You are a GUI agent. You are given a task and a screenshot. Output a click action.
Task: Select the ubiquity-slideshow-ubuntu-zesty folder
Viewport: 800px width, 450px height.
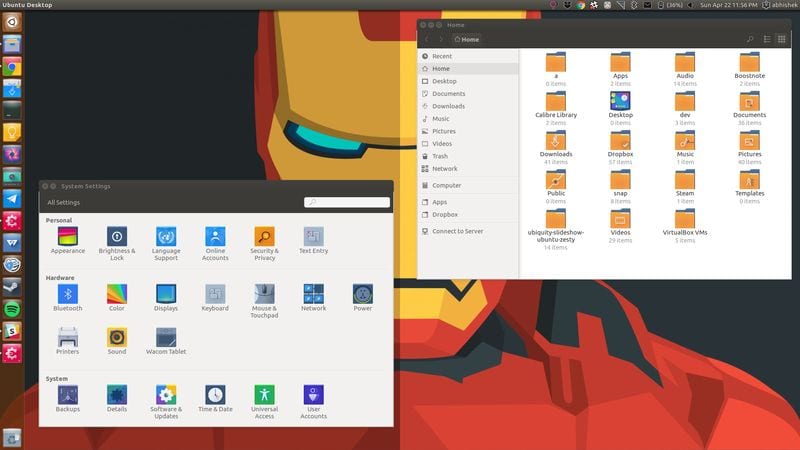pyautogui.click(x=556, y=229)
